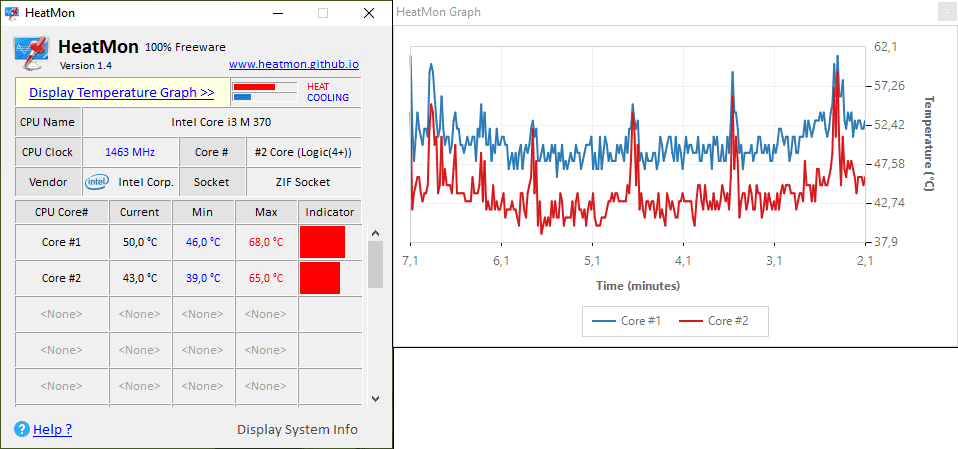The image size is (958, 449).
Task: Click Core #1 legend entry in graph
Action: coord(627,321)
